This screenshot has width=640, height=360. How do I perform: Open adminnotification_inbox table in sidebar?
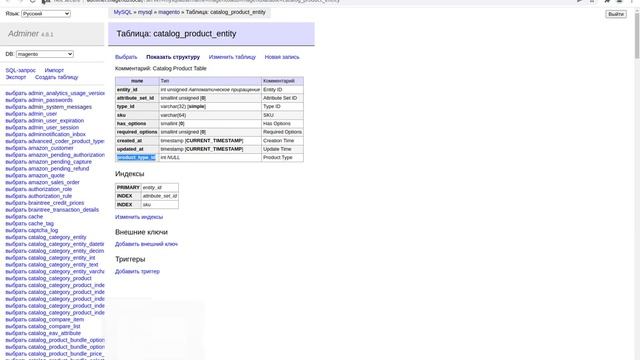tap(57, 134)
